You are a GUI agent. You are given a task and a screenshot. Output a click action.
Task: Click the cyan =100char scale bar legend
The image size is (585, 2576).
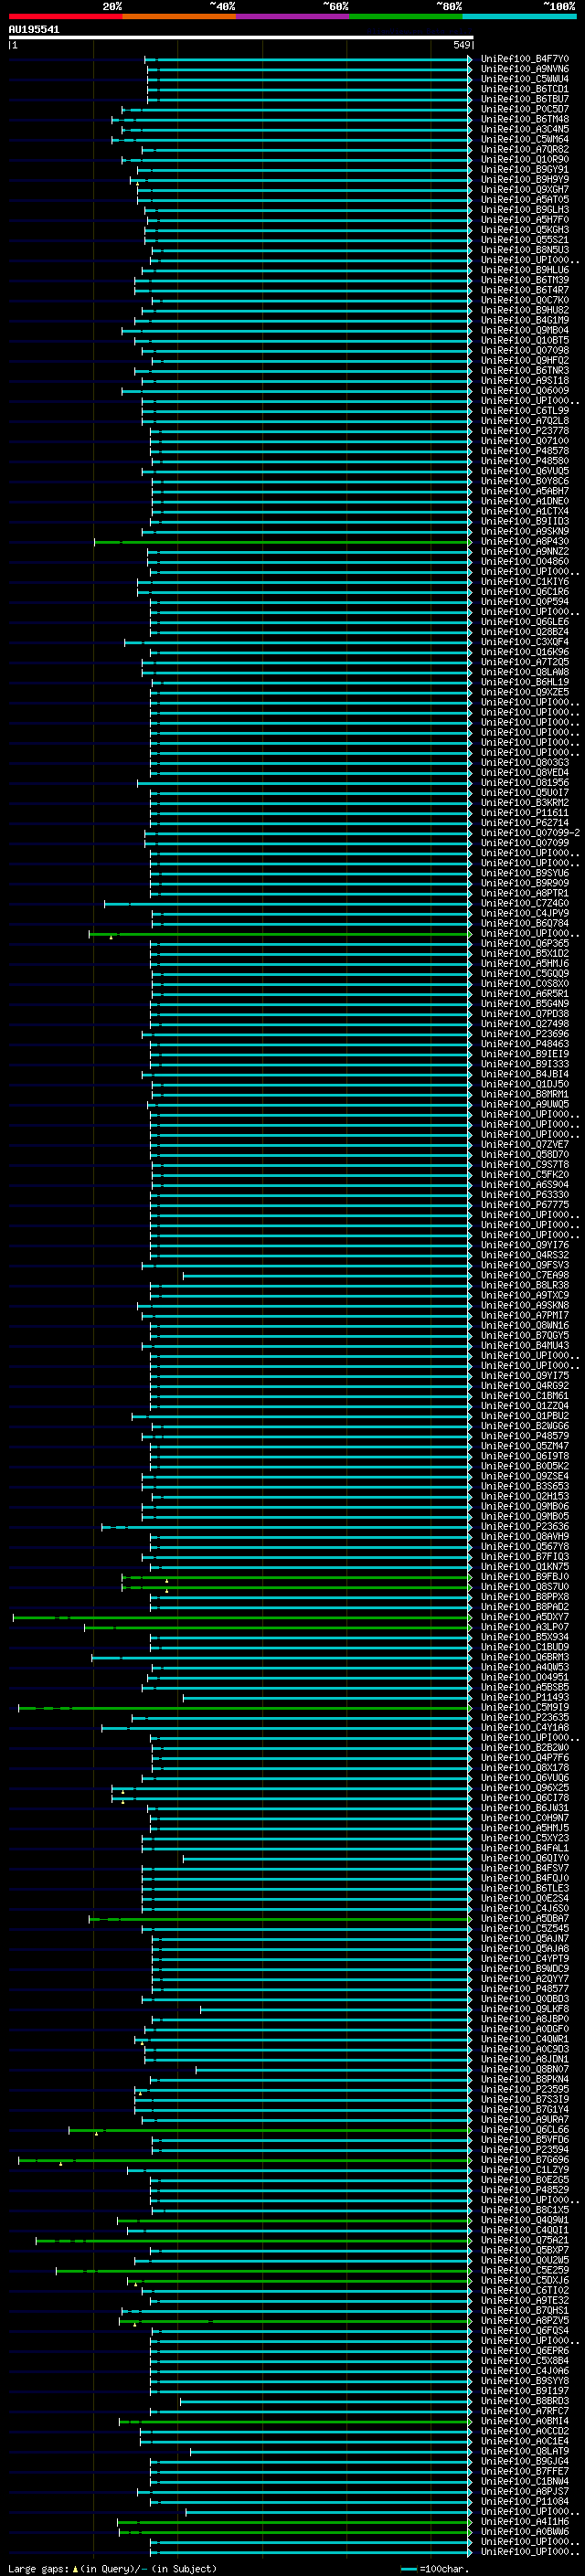pyautogui.click(x=409, y=2569)
